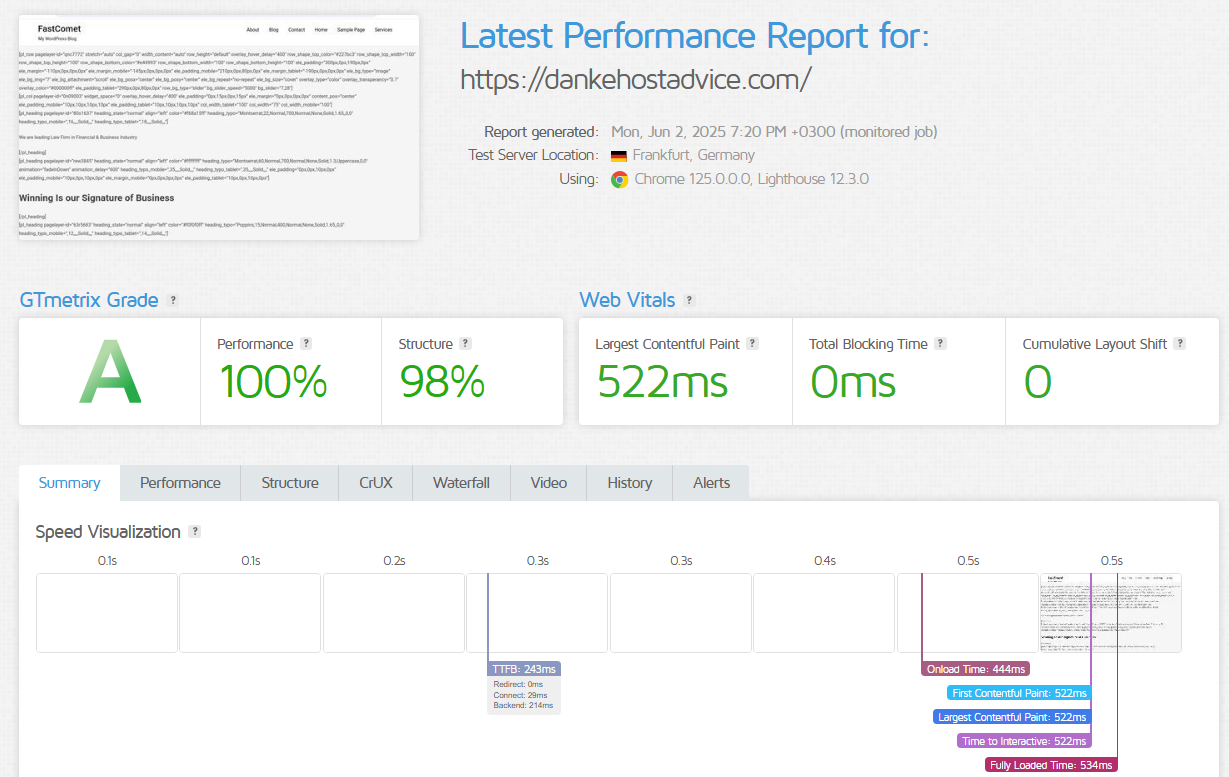Click the large green A grade icon
Image resolution: width=1229 pixels, height=777 pixels.
tap(110, 371)
